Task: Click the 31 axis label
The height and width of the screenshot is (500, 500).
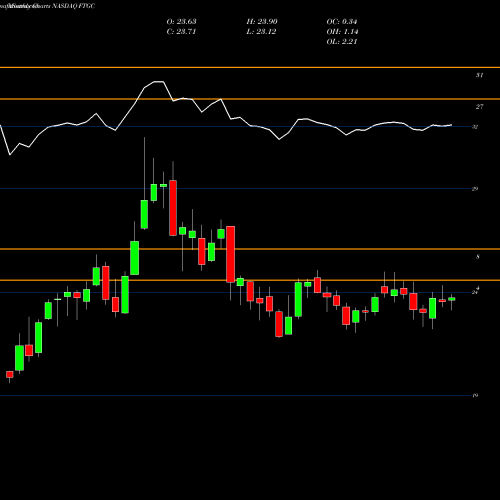Action: coord(479,75)
